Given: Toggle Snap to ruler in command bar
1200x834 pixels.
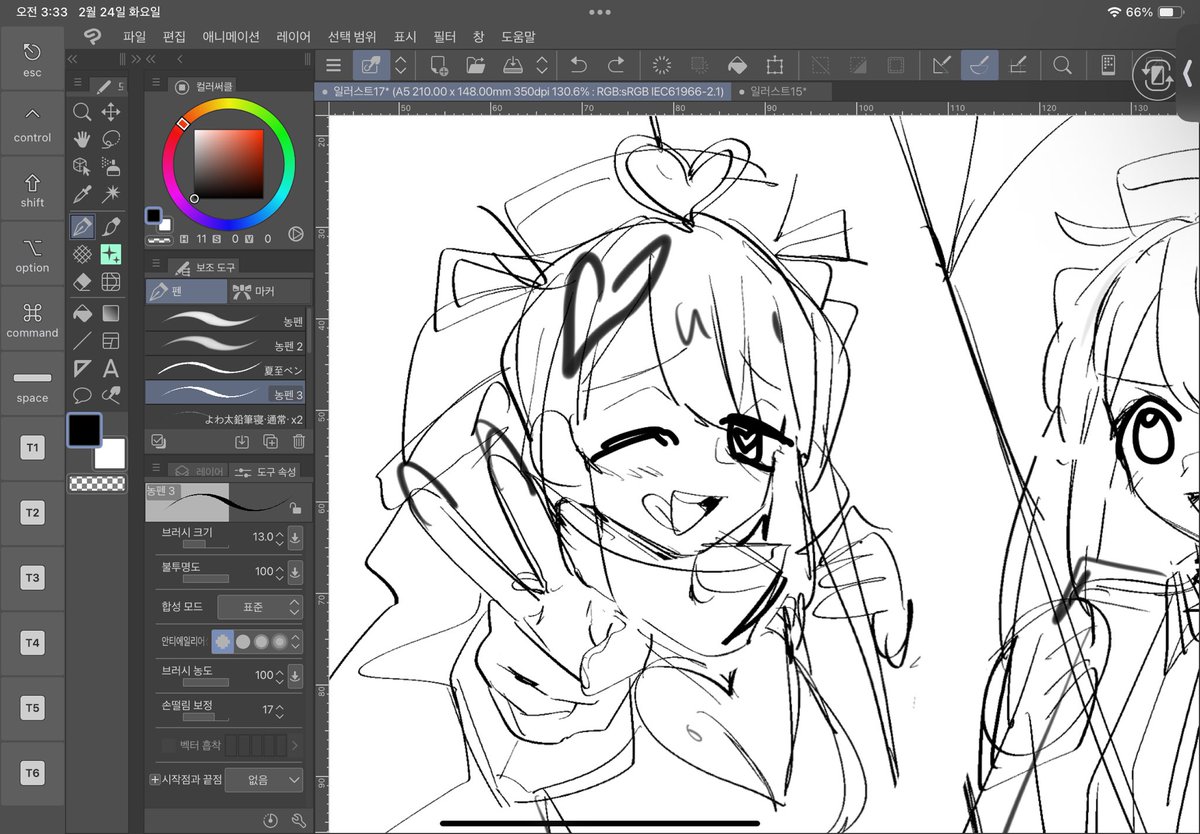Looking at the screenshot, I should 941,65.
